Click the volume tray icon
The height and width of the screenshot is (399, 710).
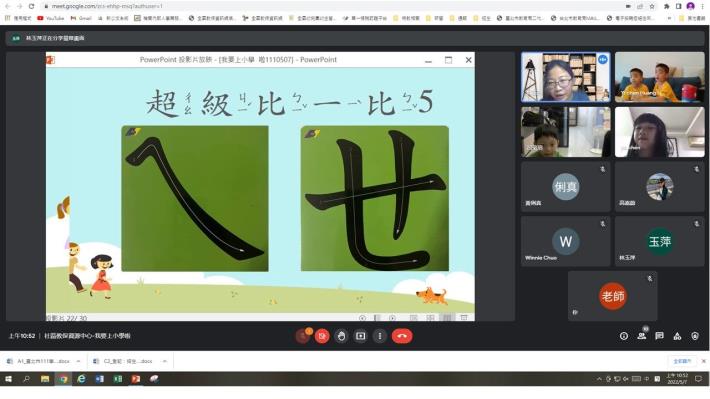pyautogui.click(x=626, y=379)
